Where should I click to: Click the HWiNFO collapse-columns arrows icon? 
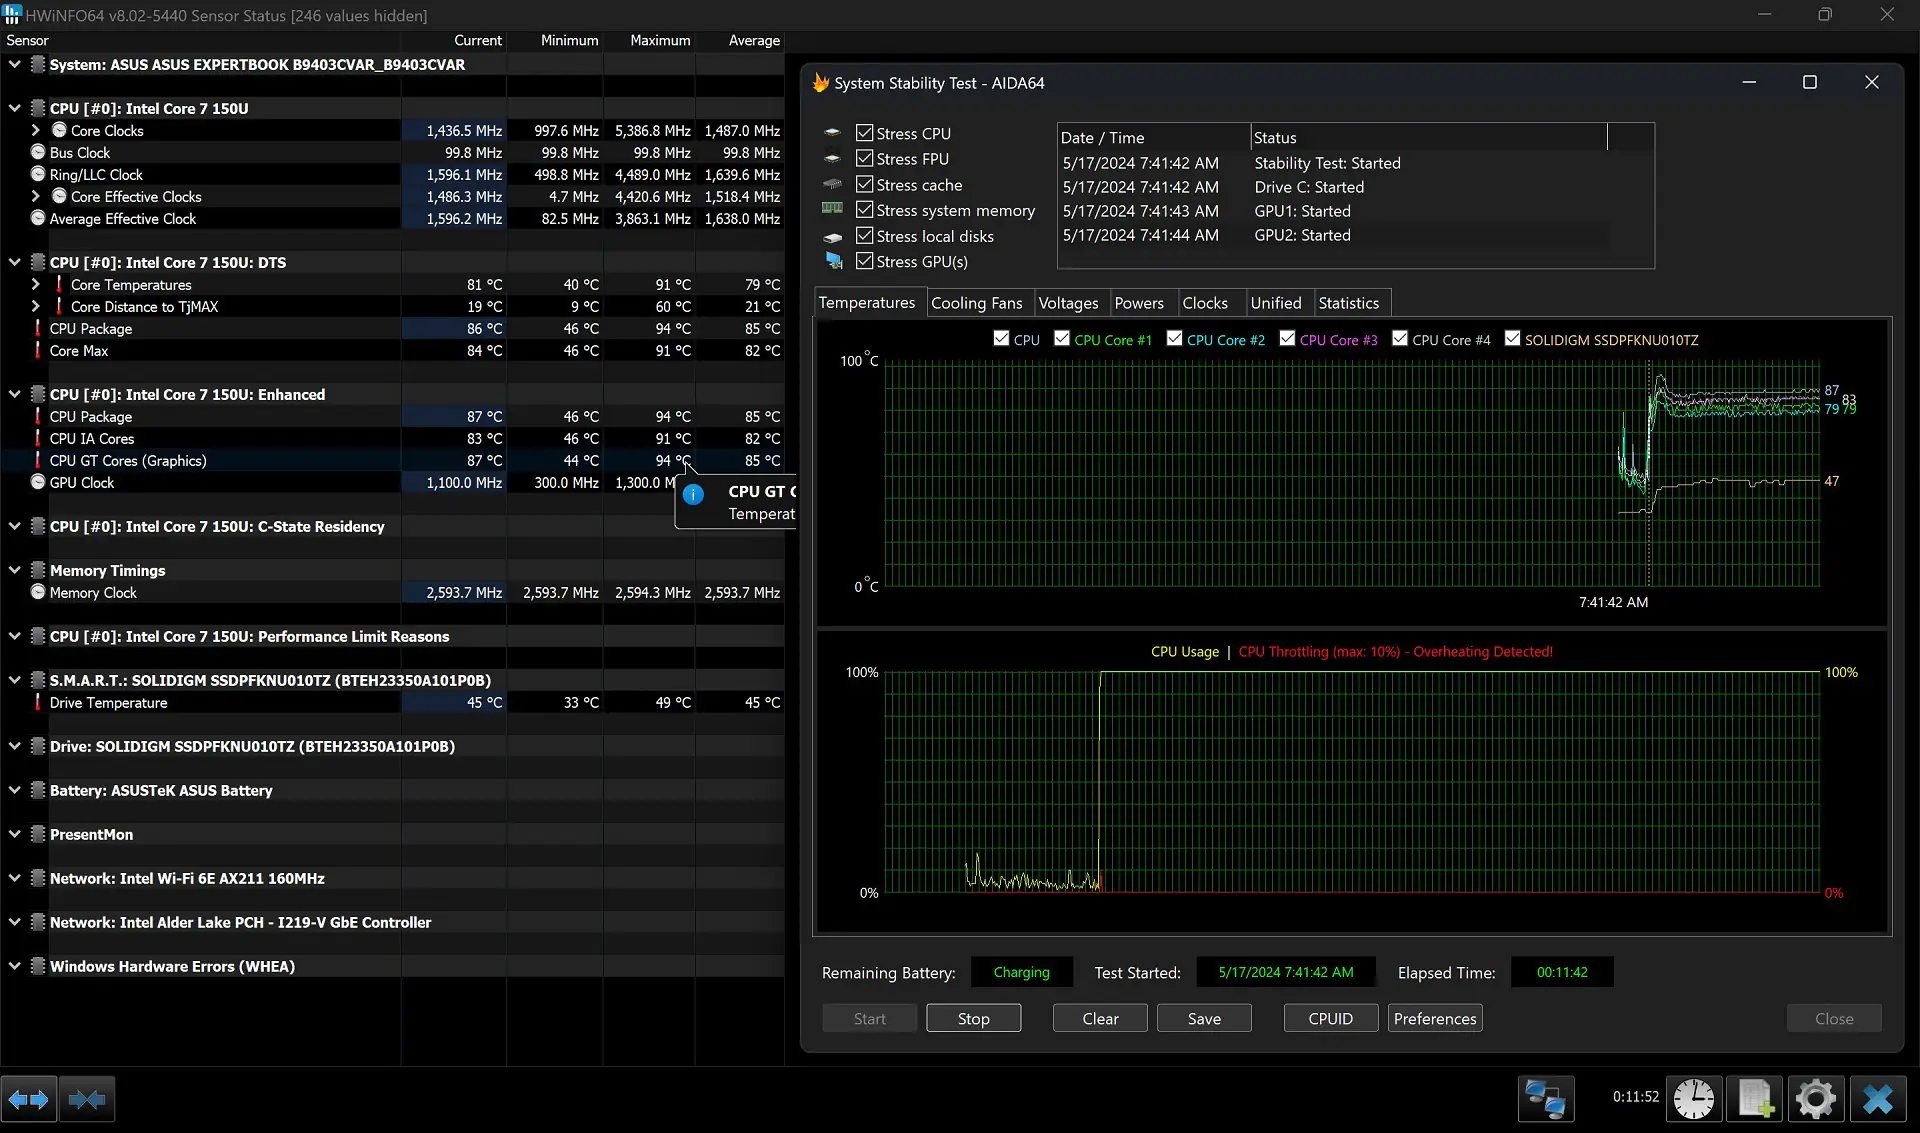[87, 1100]
